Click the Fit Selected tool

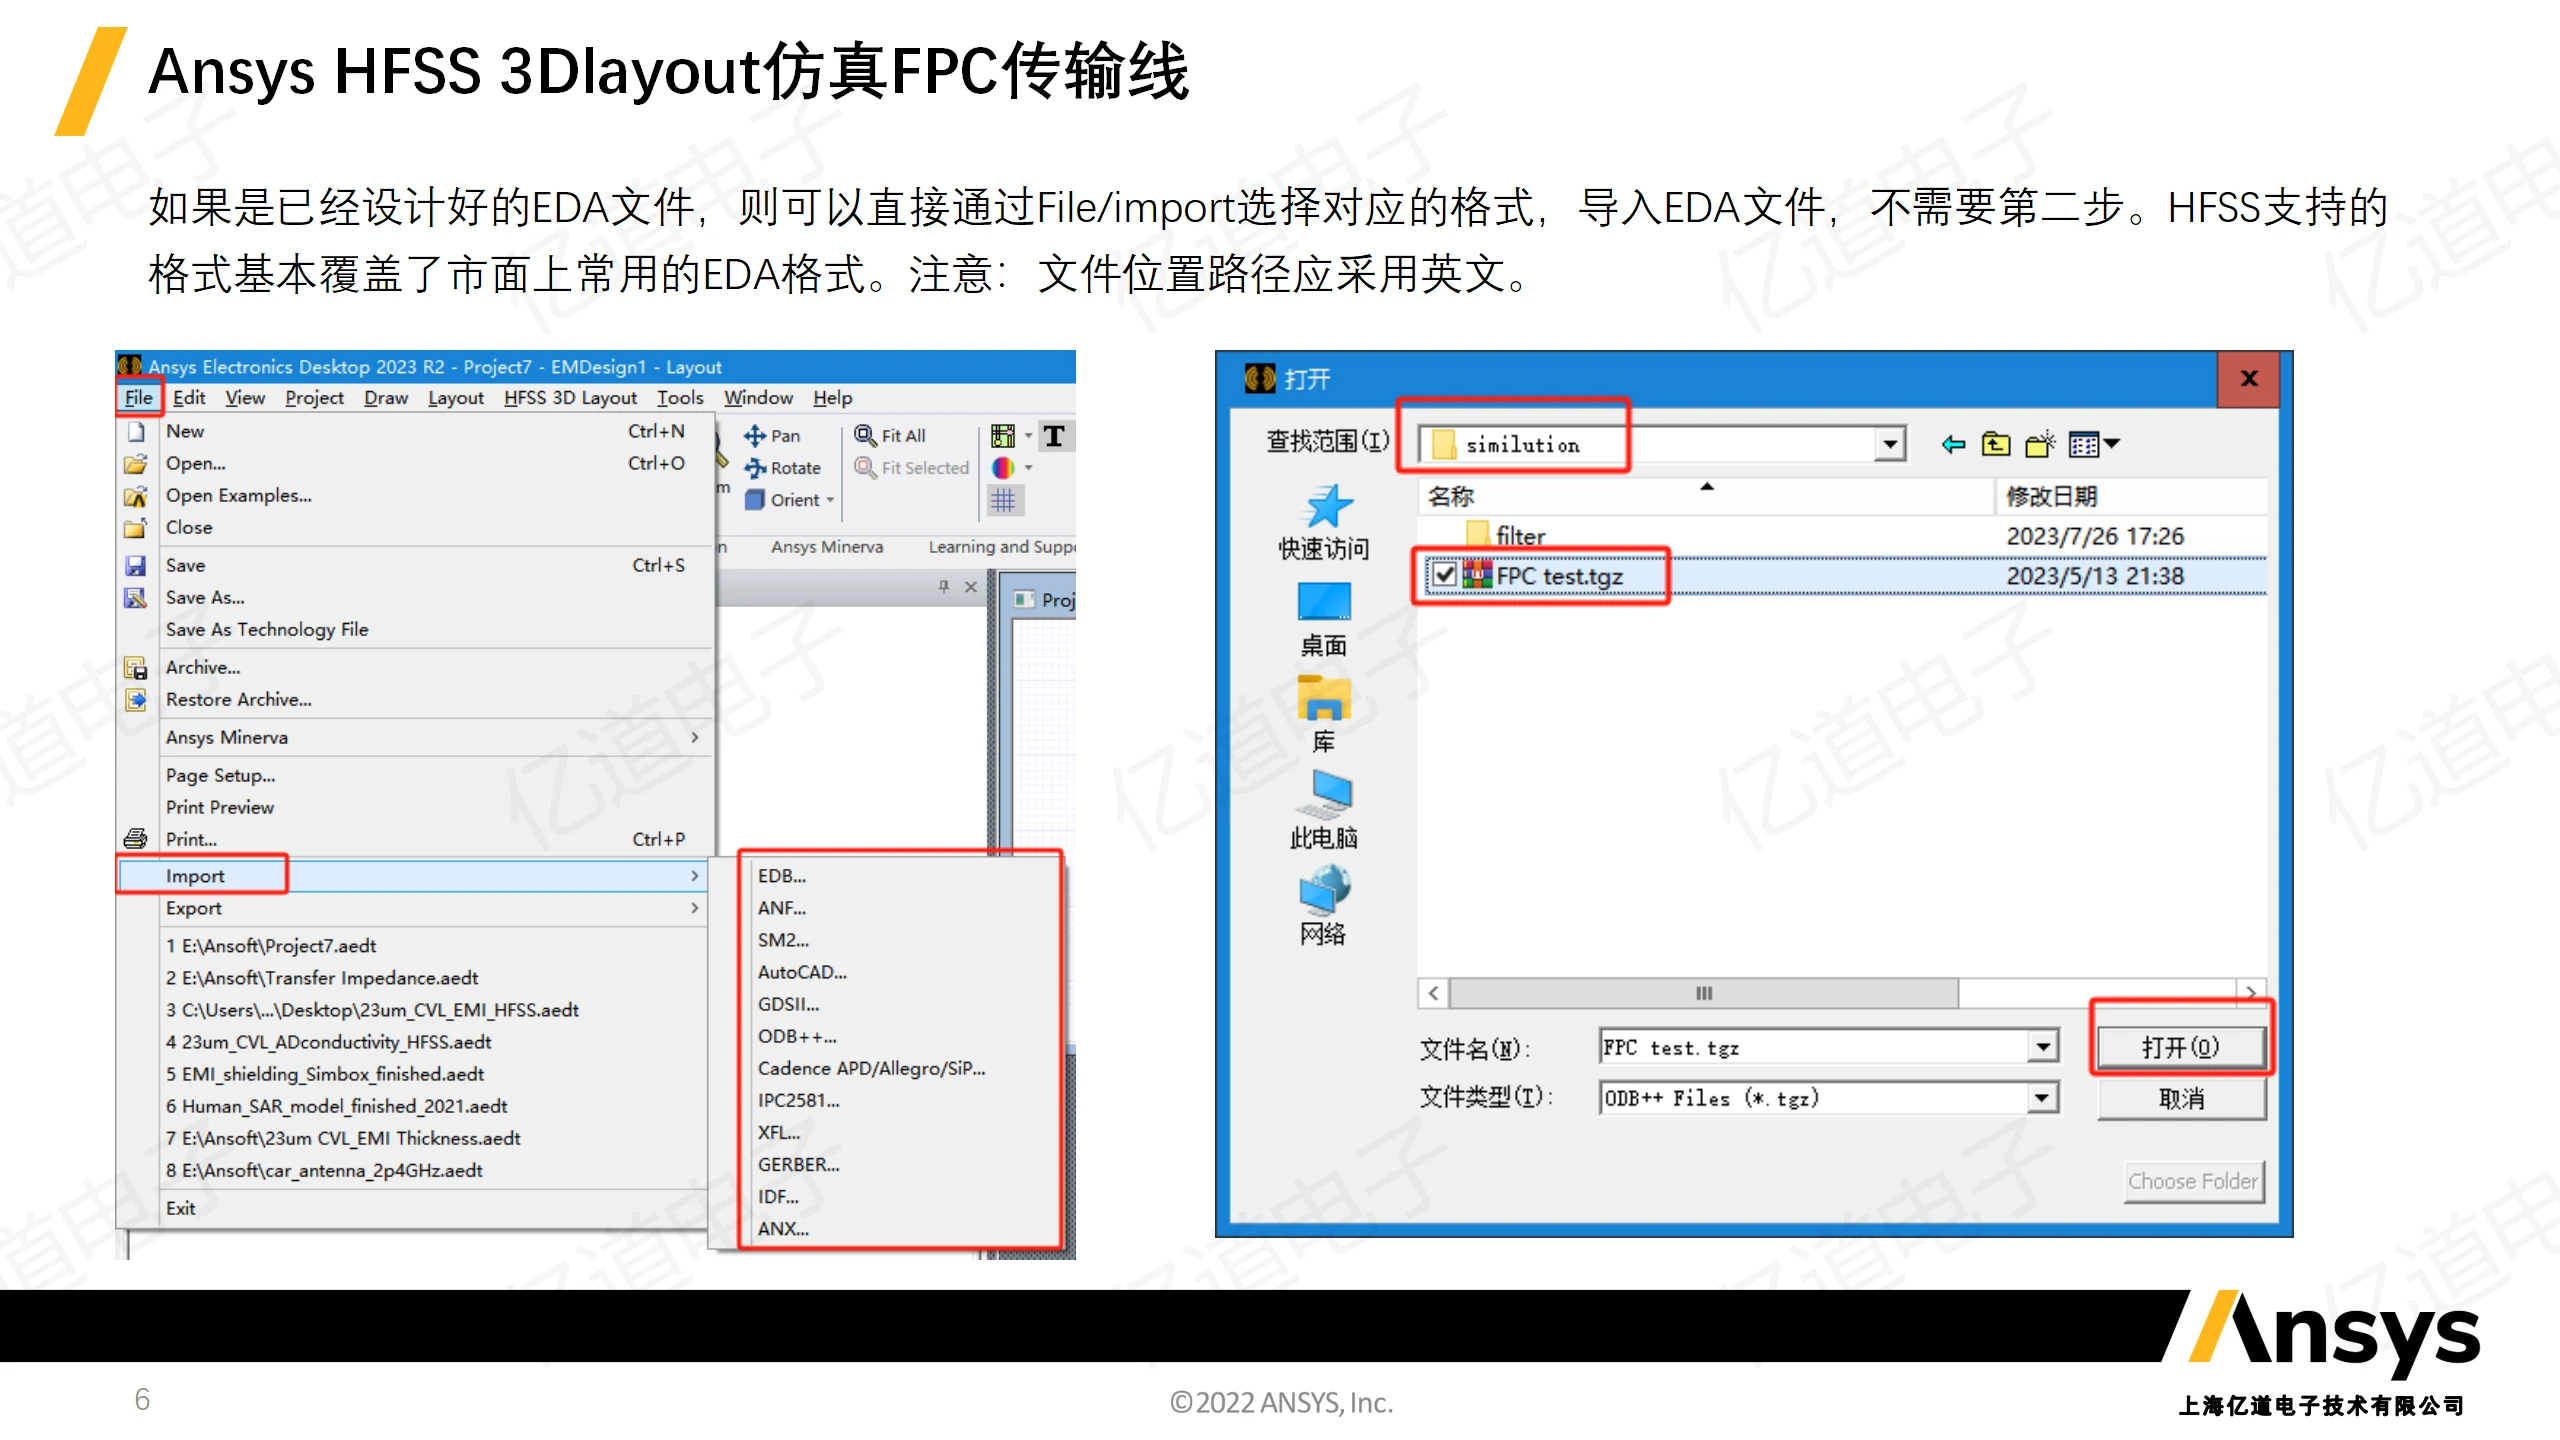[912, 468]
